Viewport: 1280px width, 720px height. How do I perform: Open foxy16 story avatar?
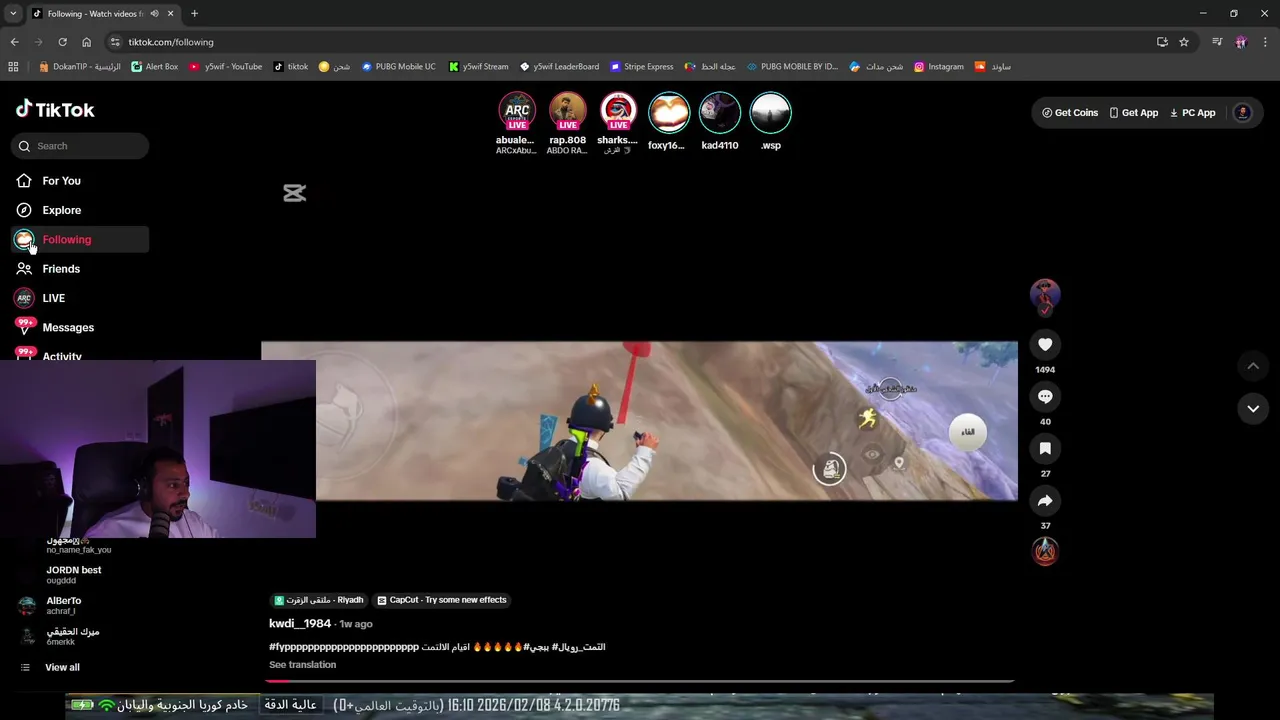pyautogui.click(x=668, y=112)
